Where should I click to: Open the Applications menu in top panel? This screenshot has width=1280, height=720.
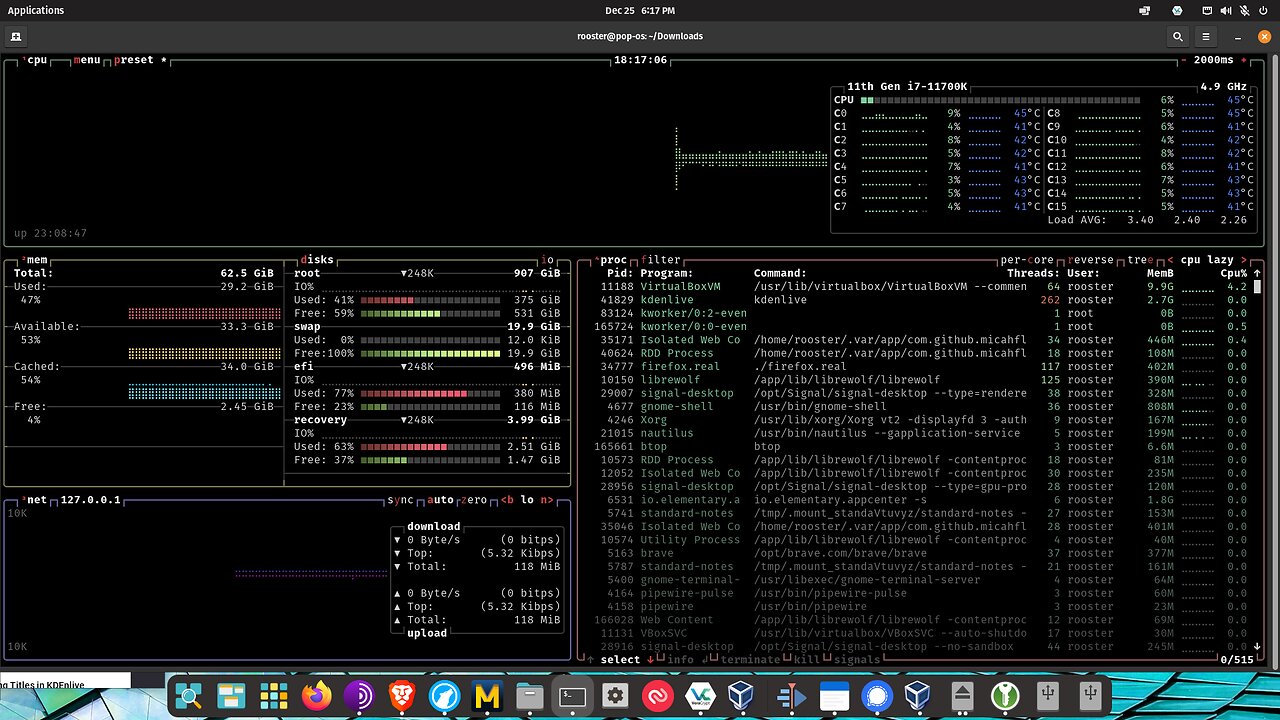pyautogui.click(x=36, y=10)
